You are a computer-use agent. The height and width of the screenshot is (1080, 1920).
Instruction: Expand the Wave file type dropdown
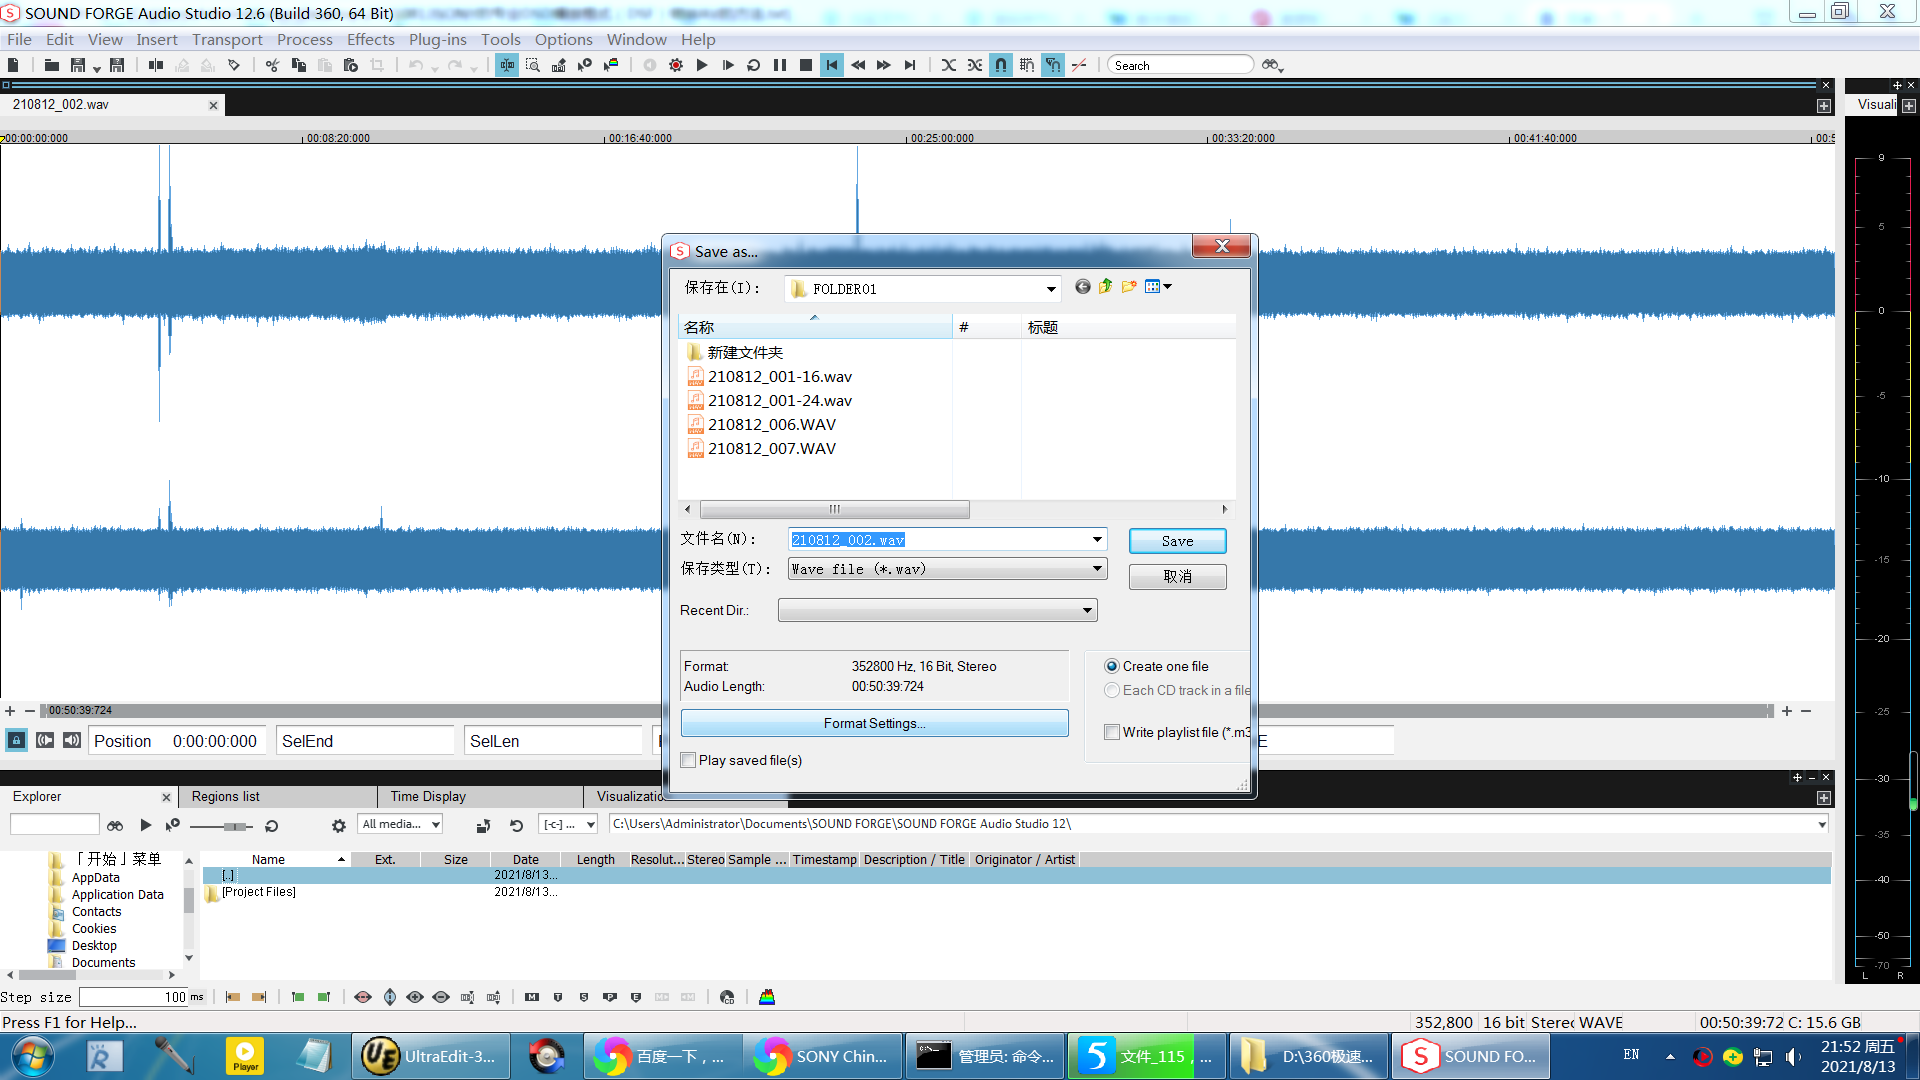click(1097, 568)
